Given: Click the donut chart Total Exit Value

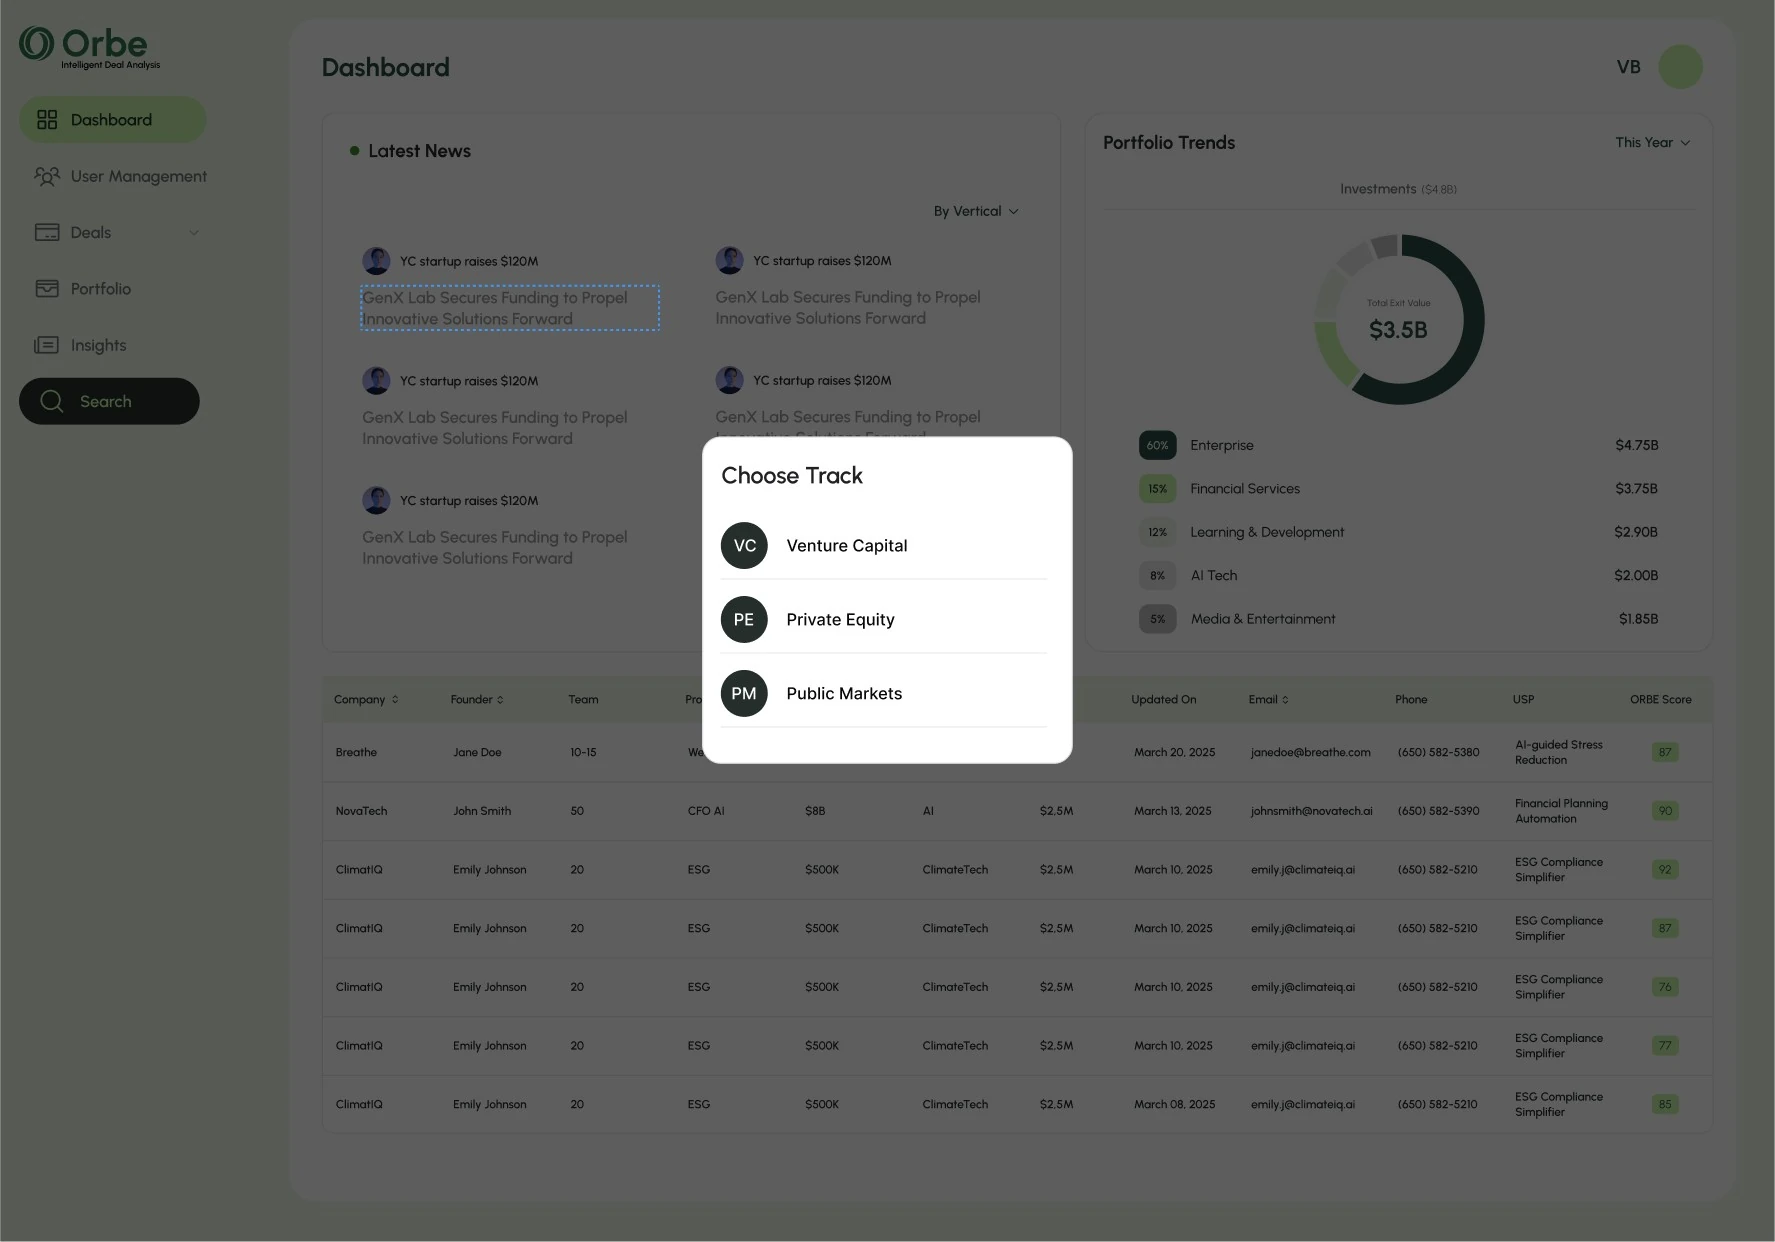Looking at the screenshot, I should [x=1399, y=320].
